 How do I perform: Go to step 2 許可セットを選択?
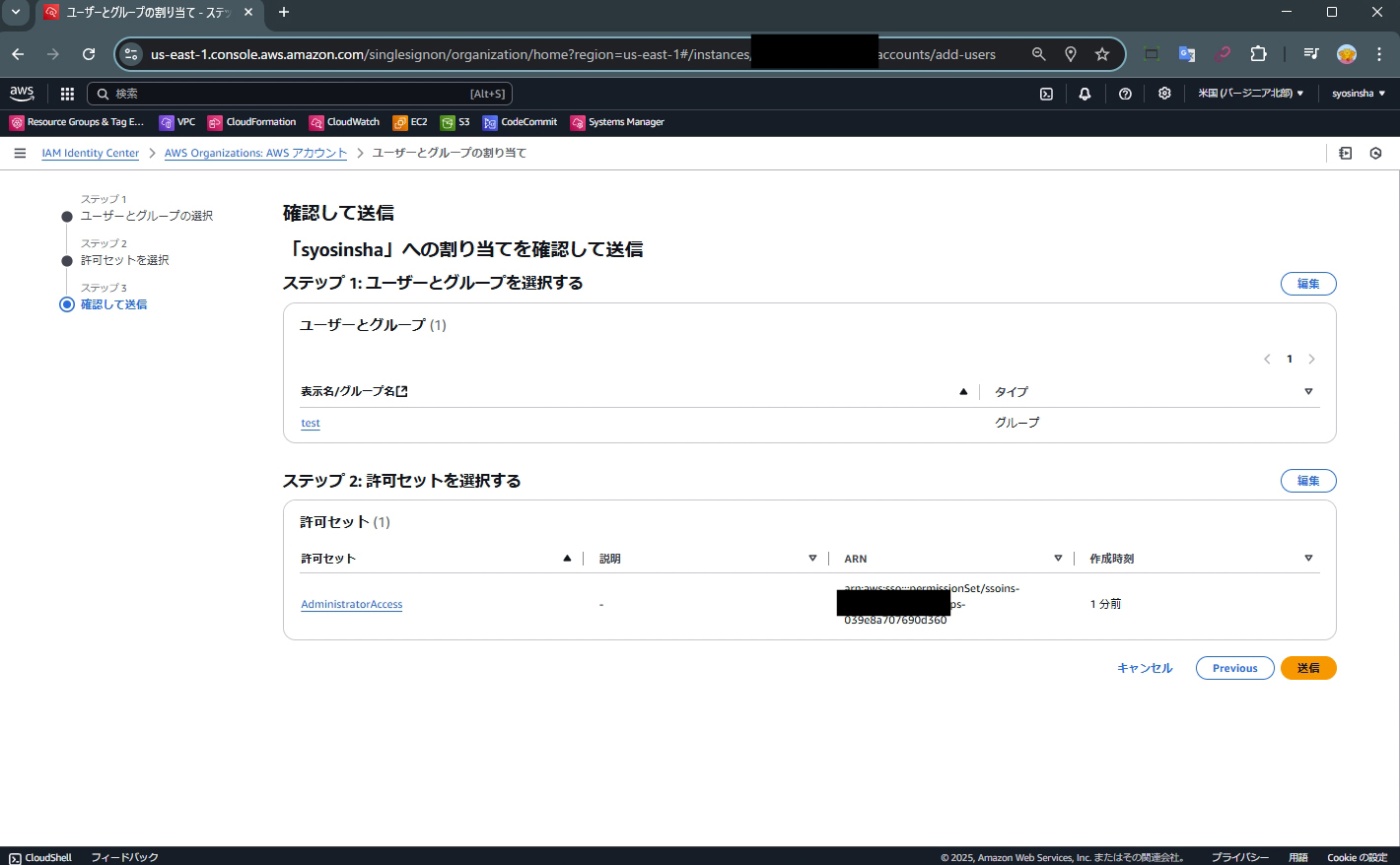125,260
